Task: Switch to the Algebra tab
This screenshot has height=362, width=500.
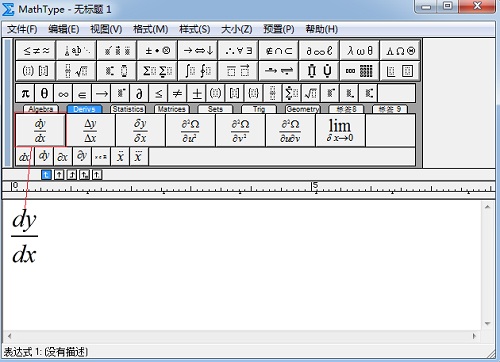Action: (41, 109)
